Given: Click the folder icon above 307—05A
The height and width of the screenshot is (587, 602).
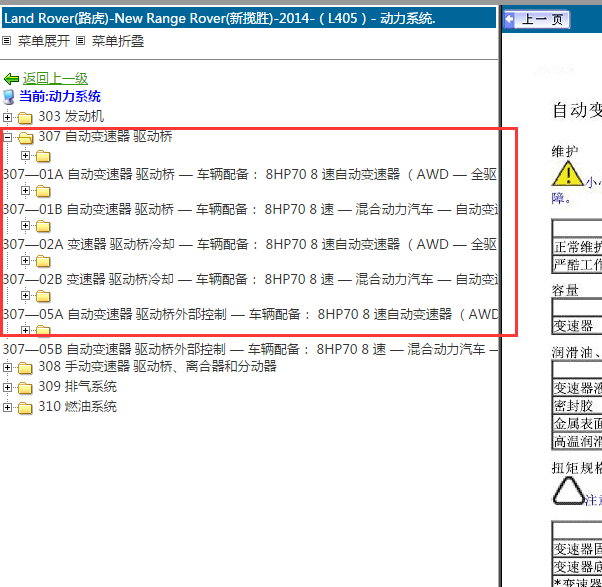Looking at the screenshot, I should 43,296.
